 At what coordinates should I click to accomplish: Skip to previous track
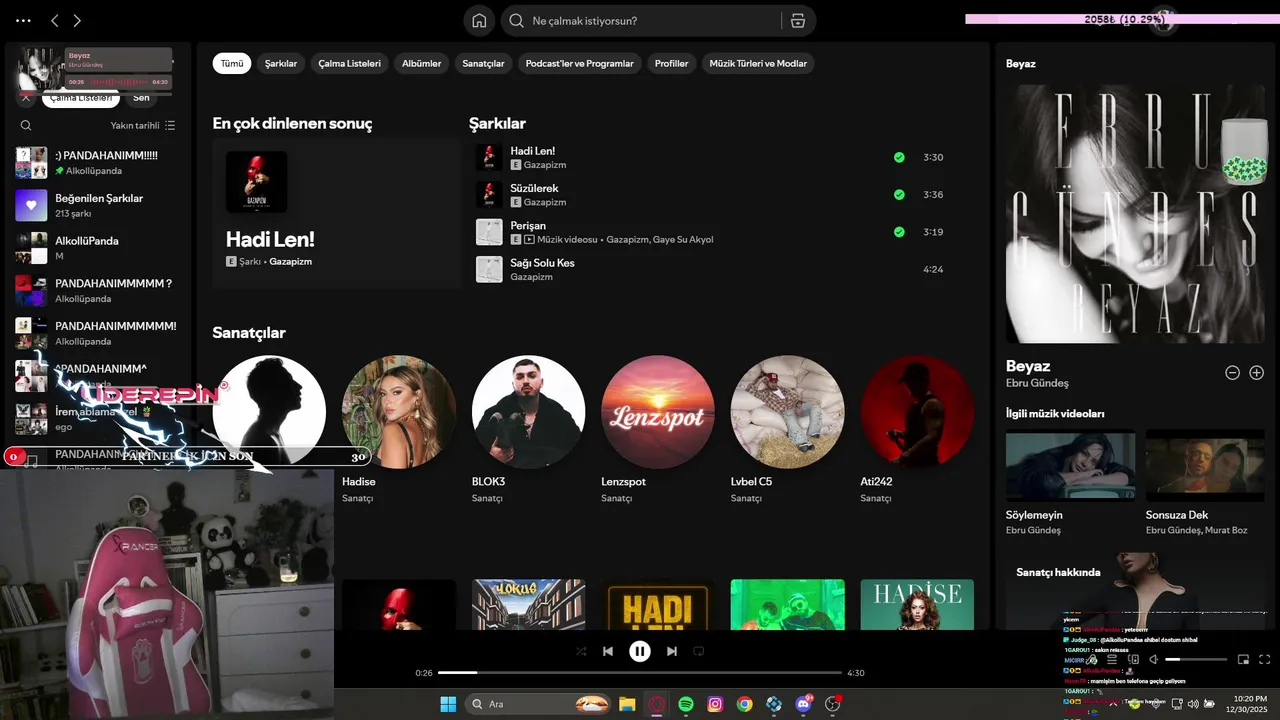pos(608,651)
